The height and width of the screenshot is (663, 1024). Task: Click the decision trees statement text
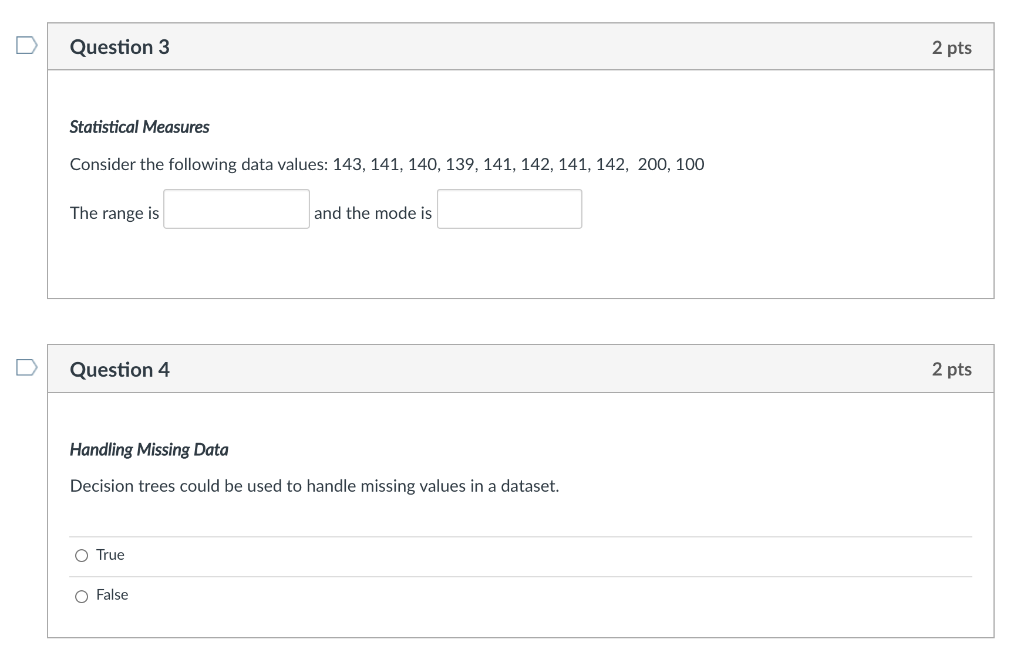pyautogui.click(x=314, y=486)
